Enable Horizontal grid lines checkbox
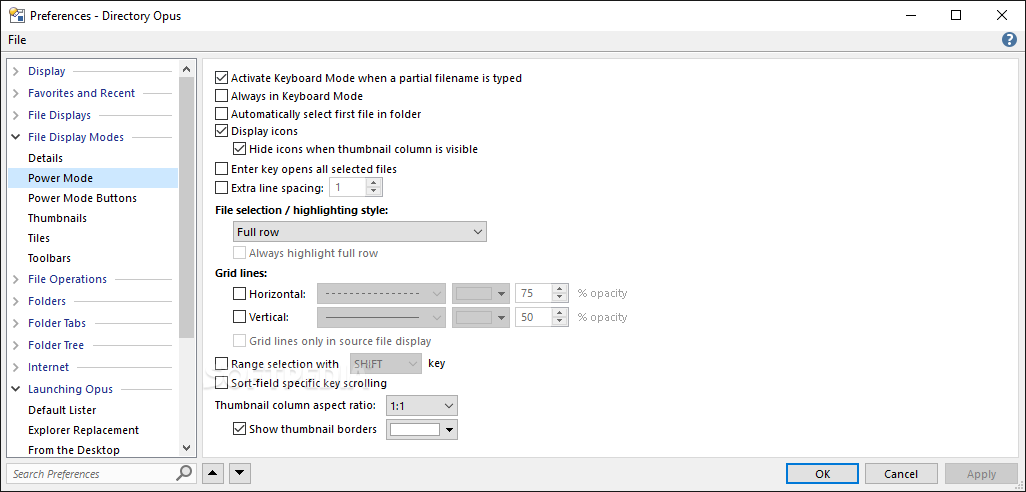 pyautogui.click(x=239, y=294)
